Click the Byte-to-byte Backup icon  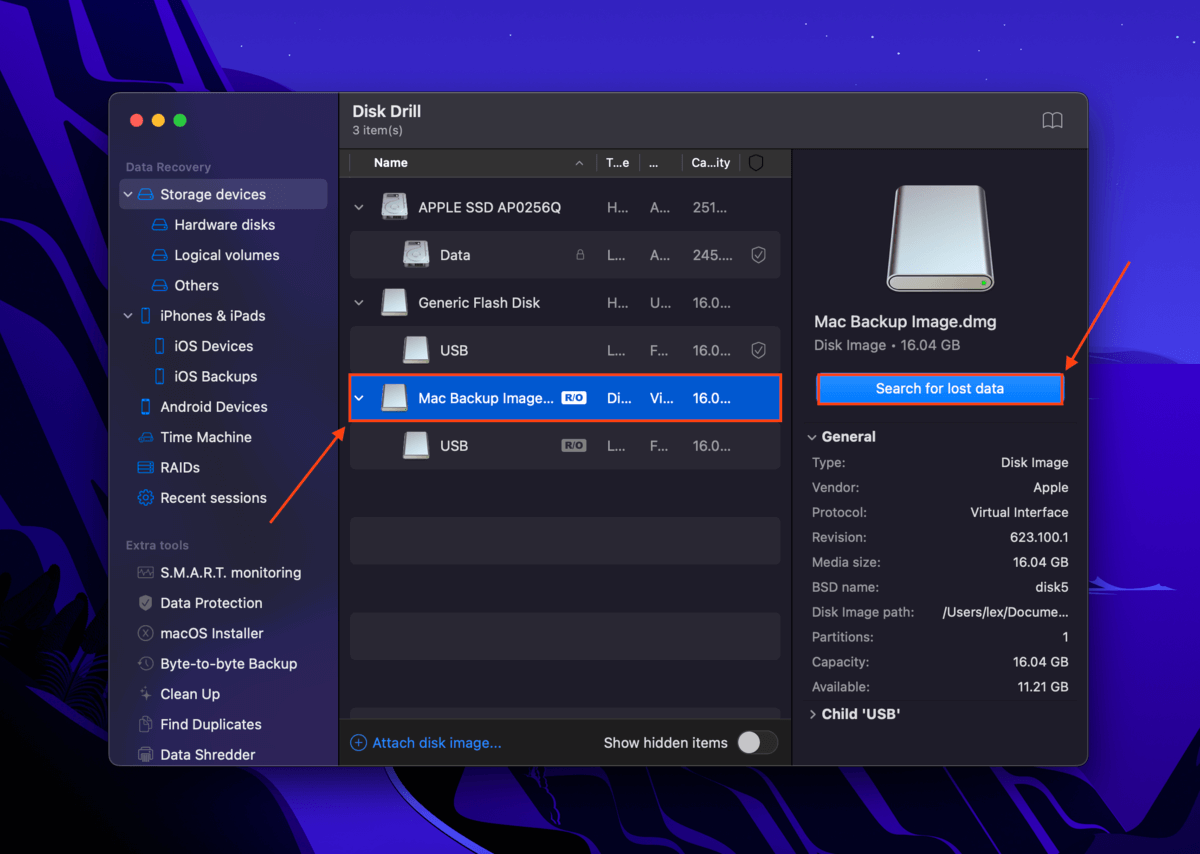coord(146,664)
